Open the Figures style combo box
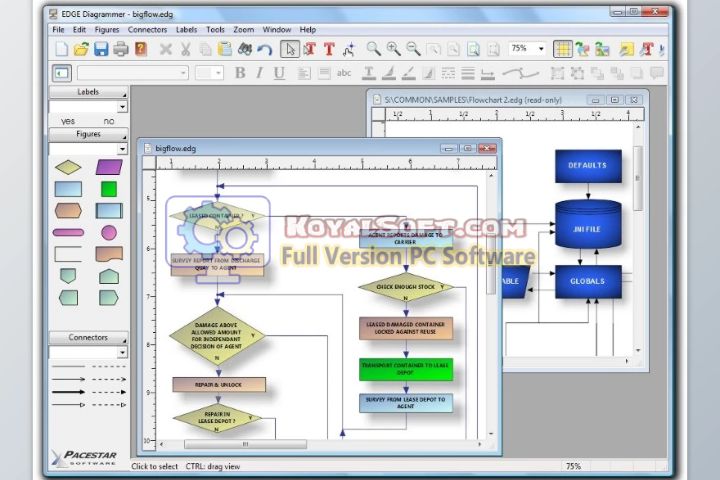 [88, 149]
